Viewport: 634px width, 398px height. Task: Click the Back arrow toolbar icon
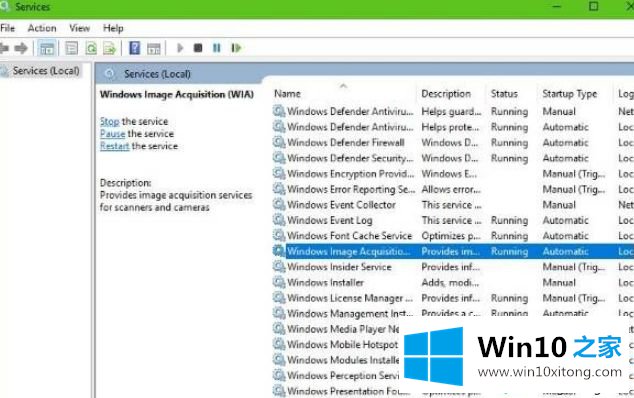[4, 48]
